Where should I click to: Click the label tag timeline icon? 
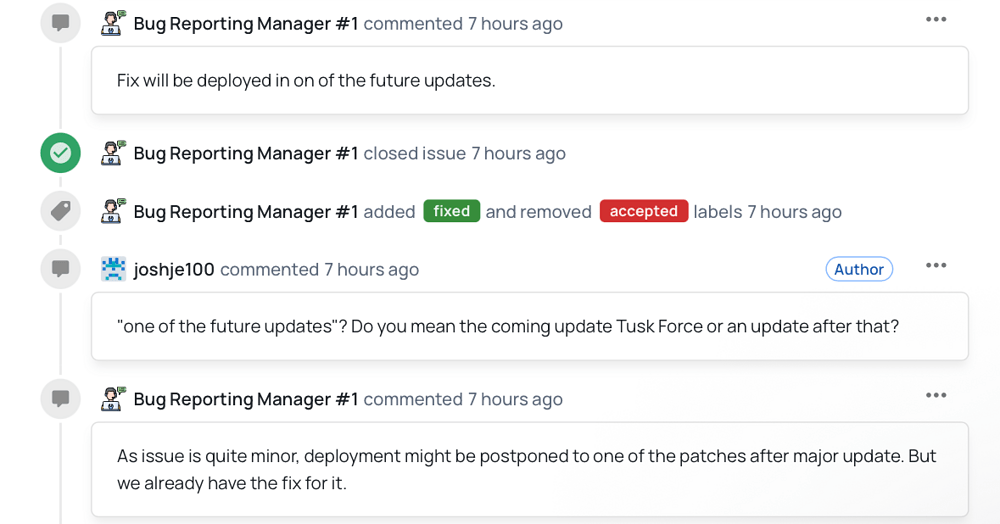tap(61, 211)
